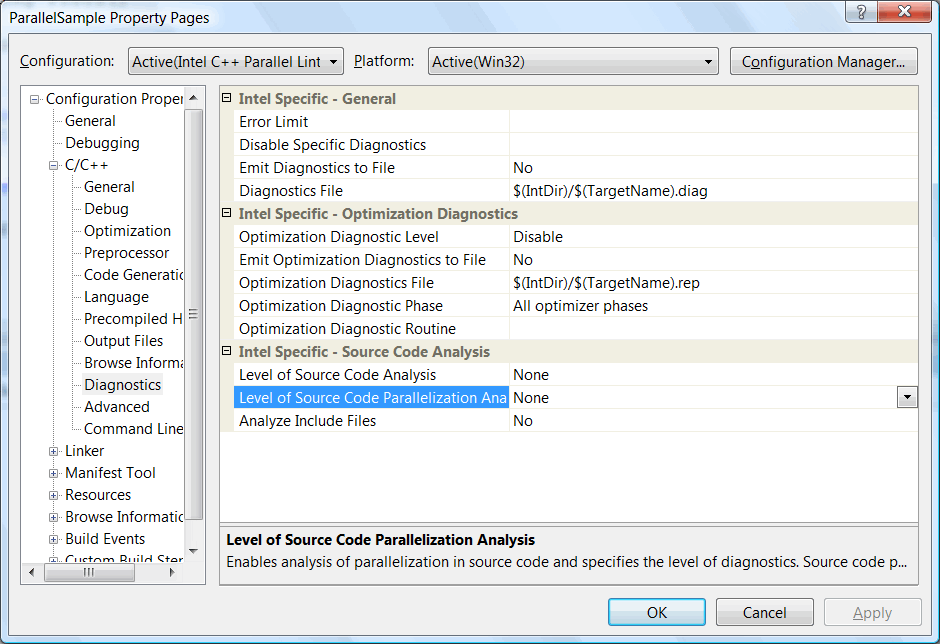Click the OK button
The width and height of the screenshot is (940, 644).
pyautogui.click(x=656, y=612)
